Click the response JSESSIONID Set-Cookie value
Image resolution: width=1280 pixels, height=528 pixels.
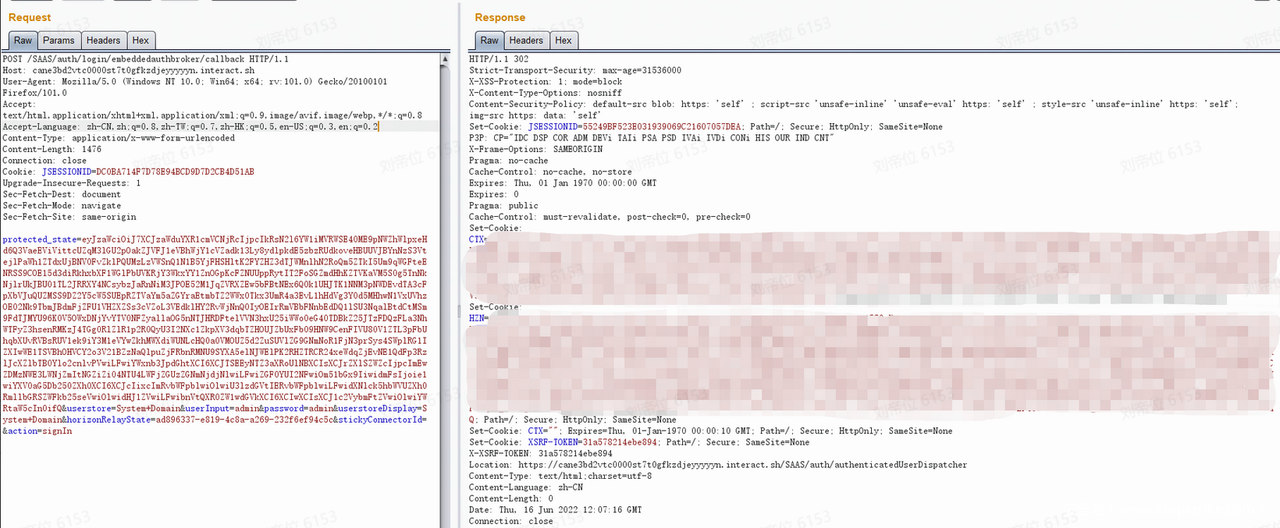[648, 127]
